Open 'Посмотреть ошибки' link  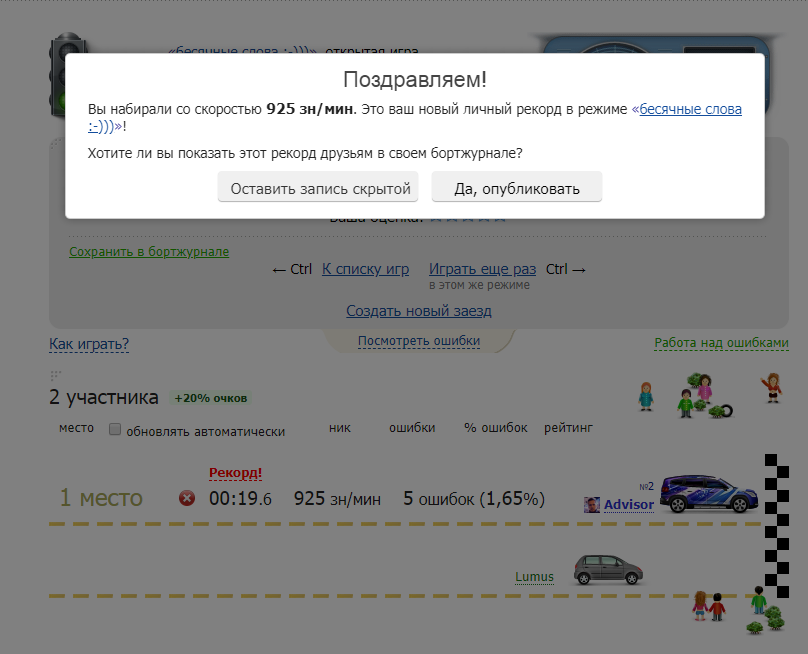(419, 341)
